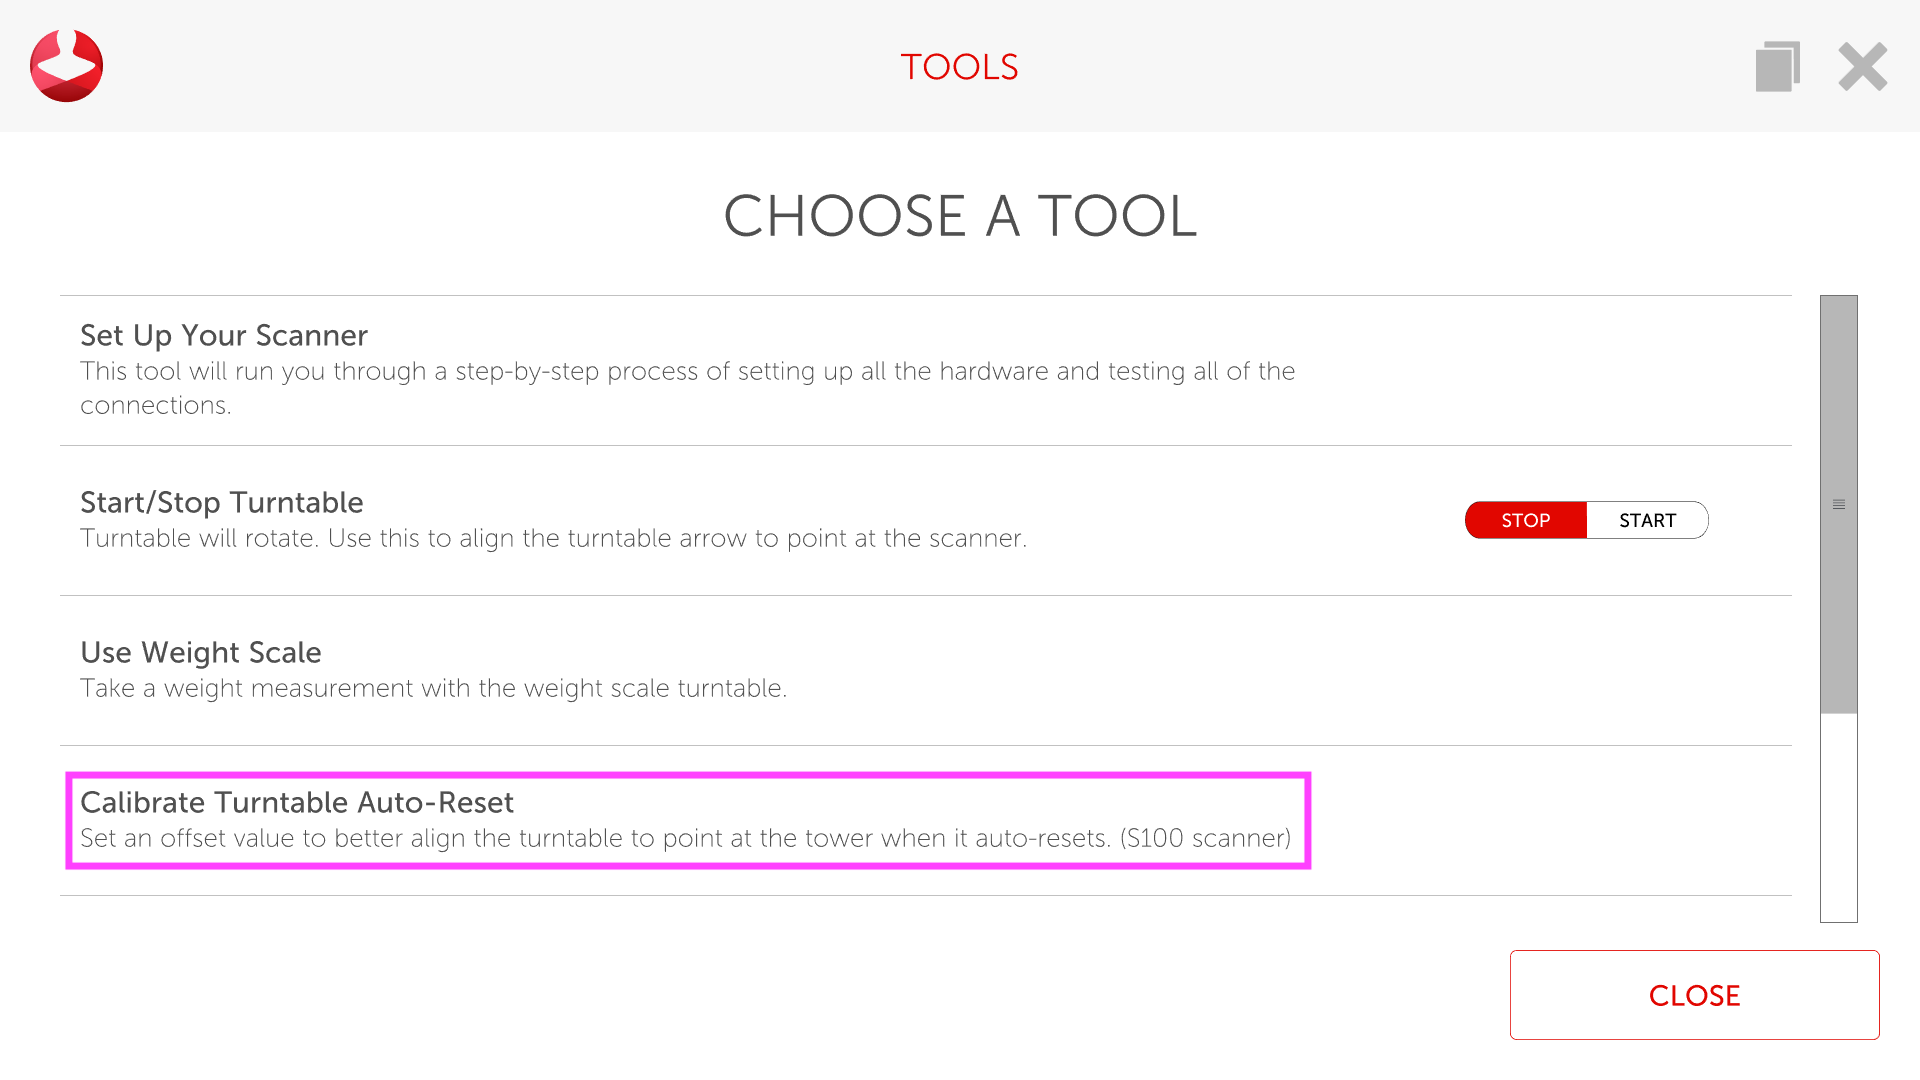
Task: Close Tools with the gray X icon
Action: [1862, 66]
